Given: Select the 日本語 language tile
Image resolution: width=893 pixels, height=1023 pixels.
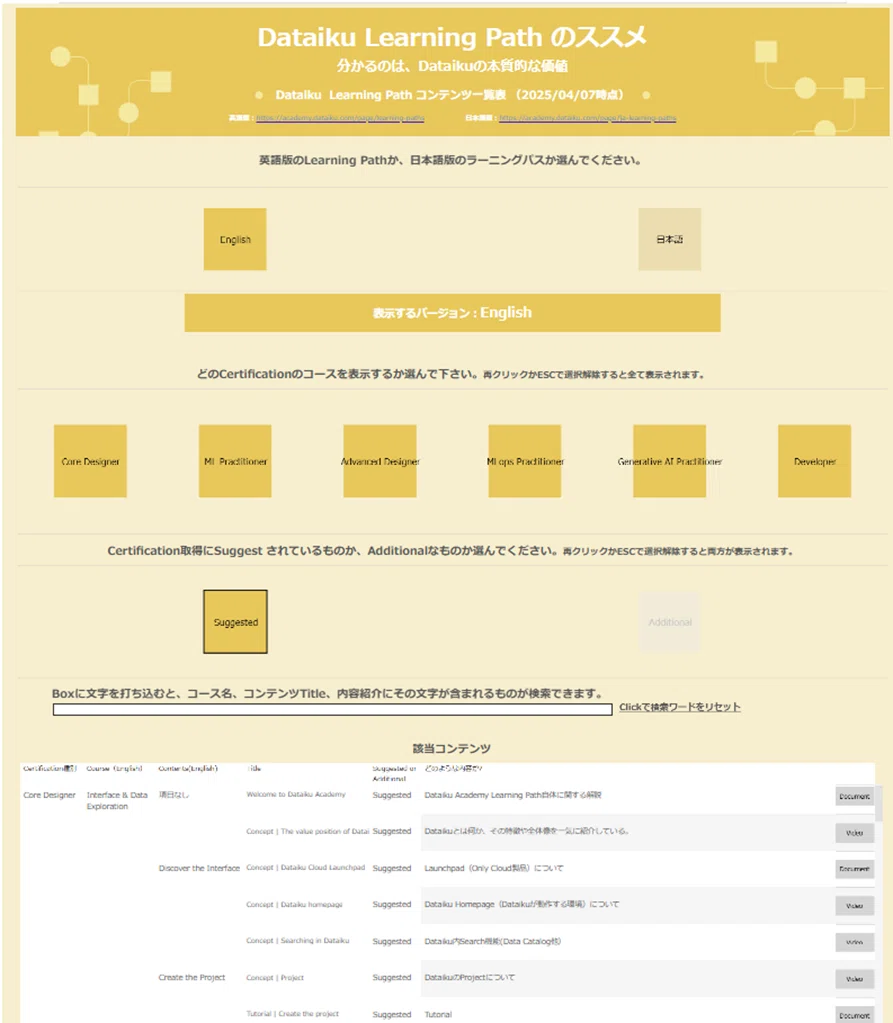Looking at the screenshot, I should 669,239.
